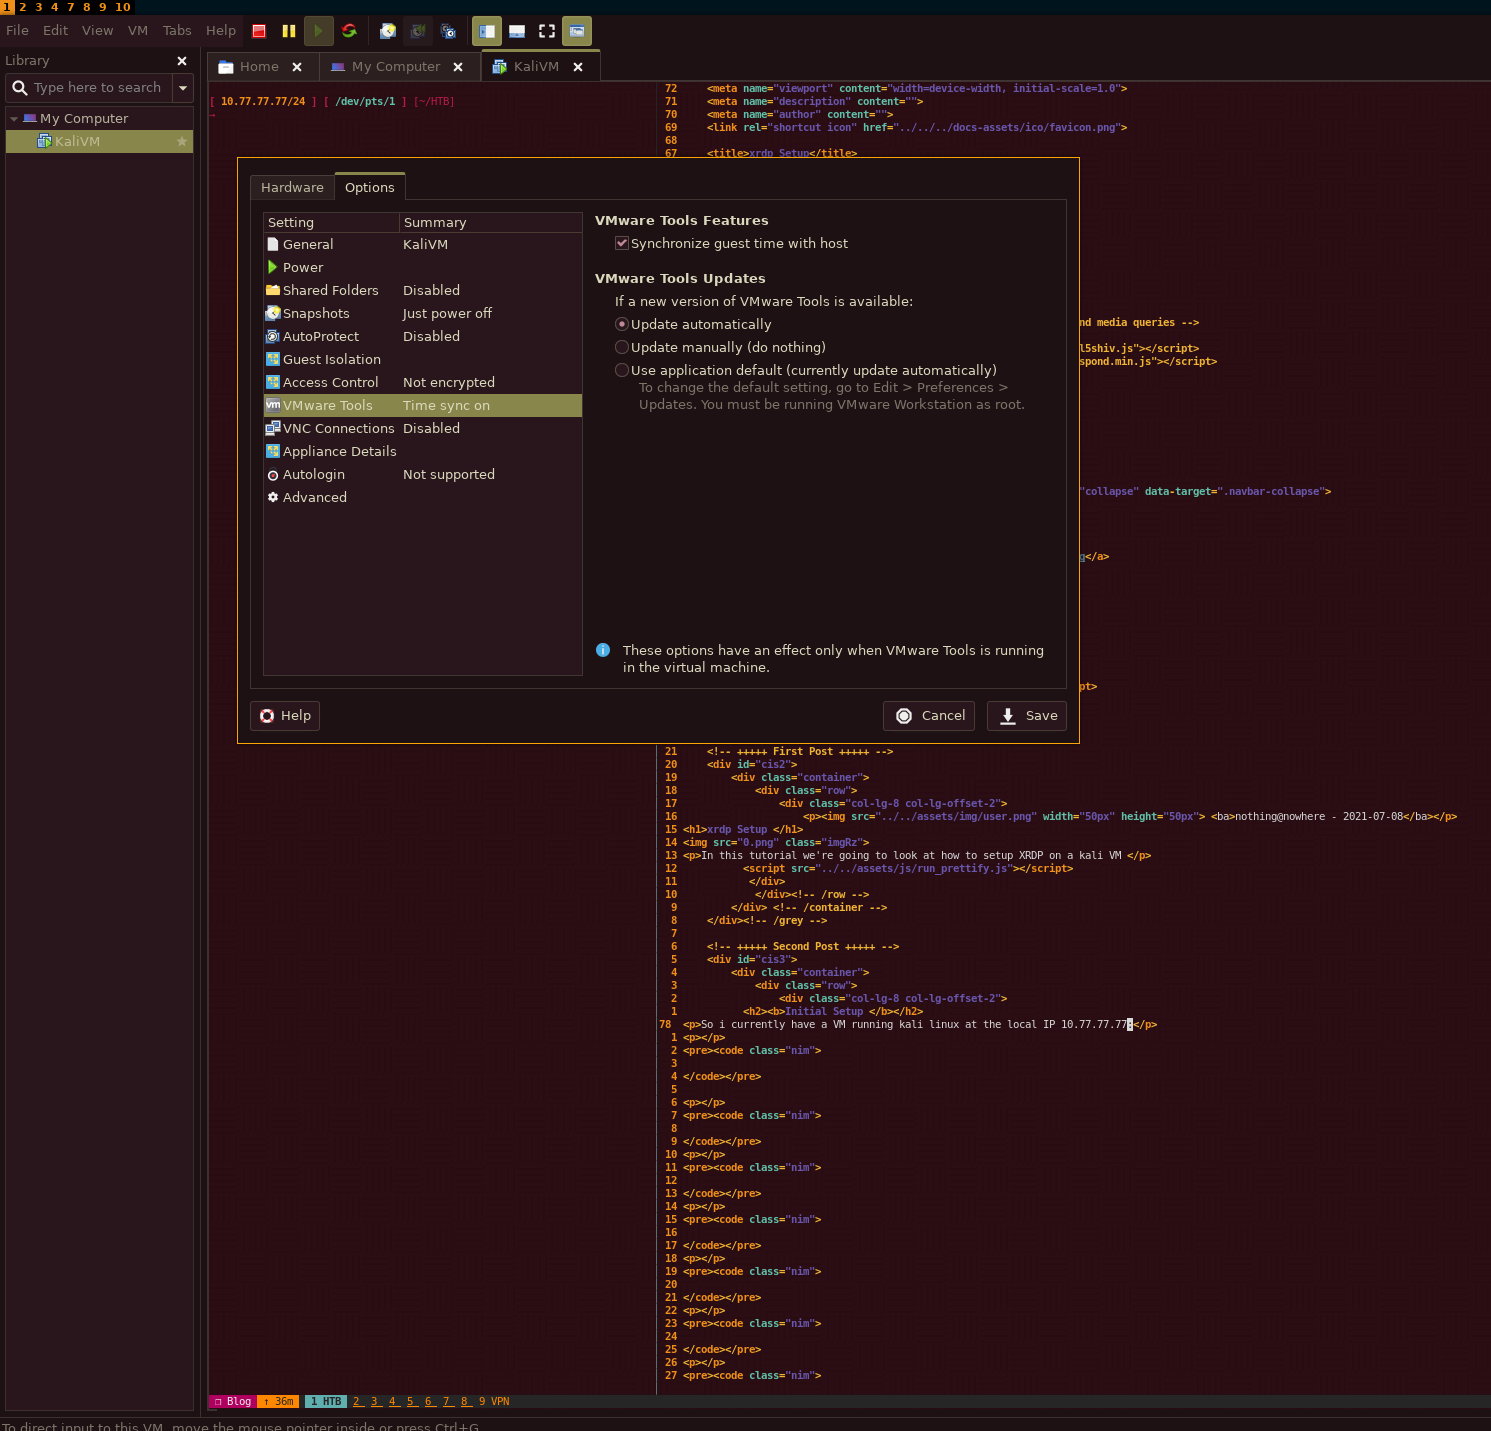Click the '9 VPN' tmux window label
The image size is (1491, 1431).
point(494,1402)
